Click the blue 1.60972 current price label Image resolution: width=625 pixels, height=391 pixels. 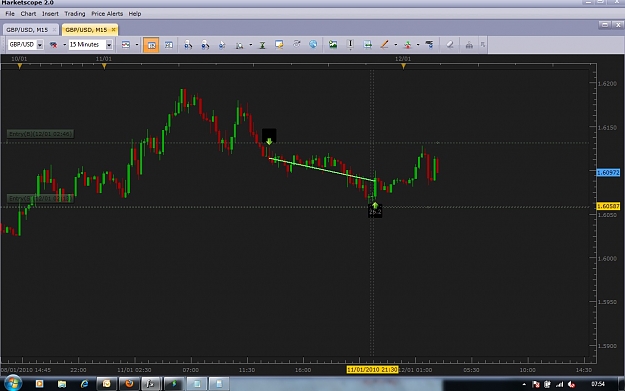click(608, 173)
